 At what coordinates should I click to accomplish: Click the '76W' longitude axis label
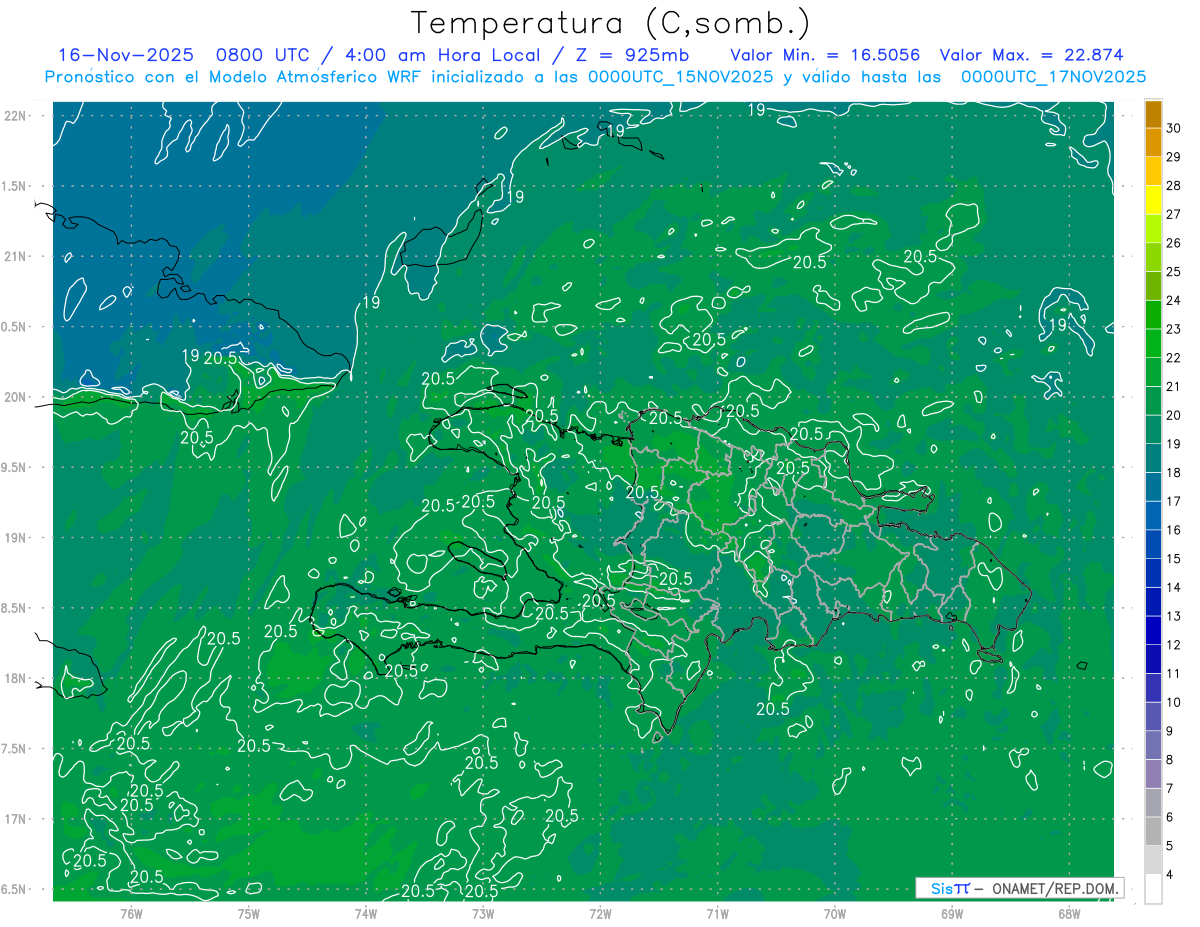click(x=131, y=913)
